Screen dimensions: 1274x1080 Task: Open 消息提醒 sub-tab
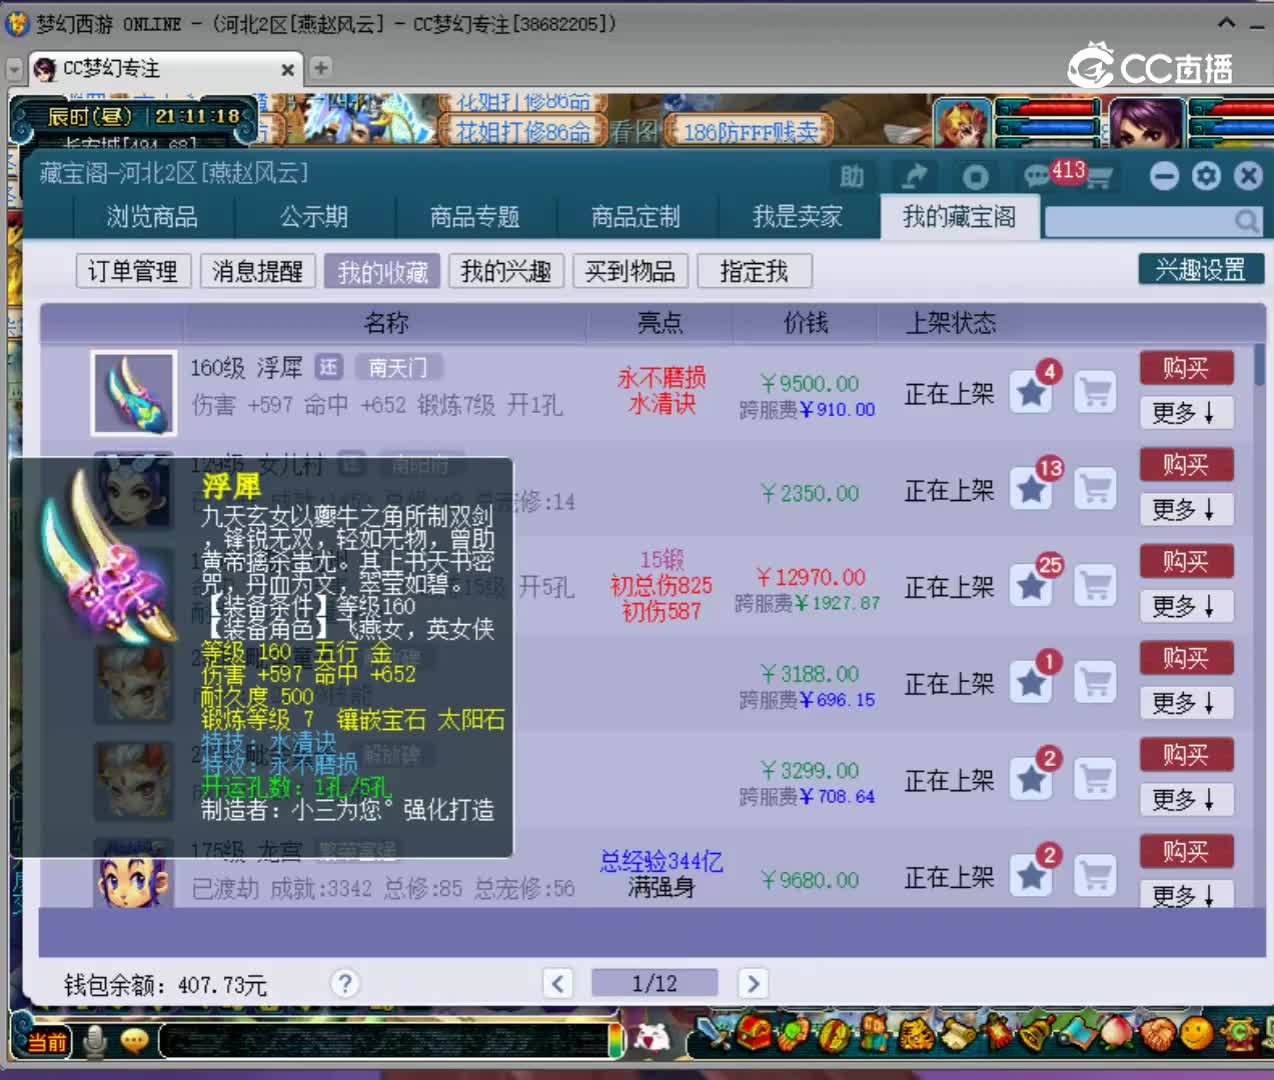pyautogui.click(x=257, y=271)
